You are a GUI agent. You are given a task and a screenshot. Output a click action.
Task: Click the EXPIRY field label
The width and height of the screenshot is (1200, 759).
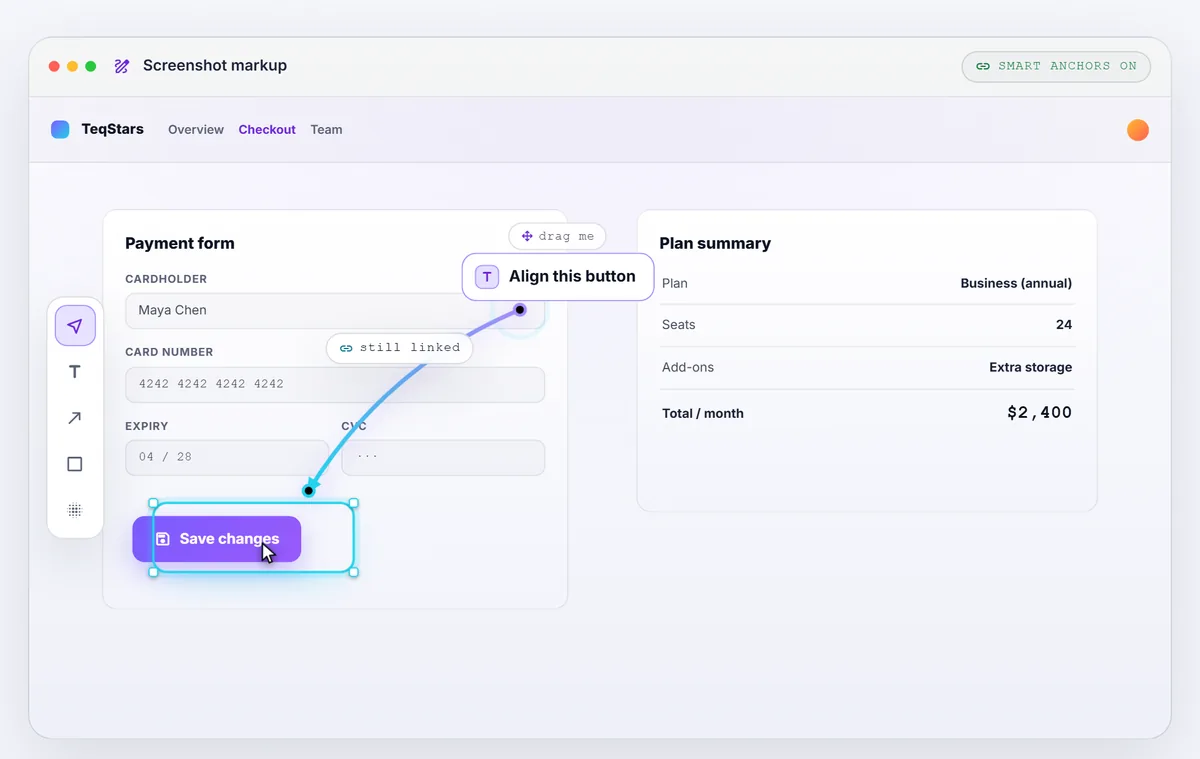click(147, 426)
